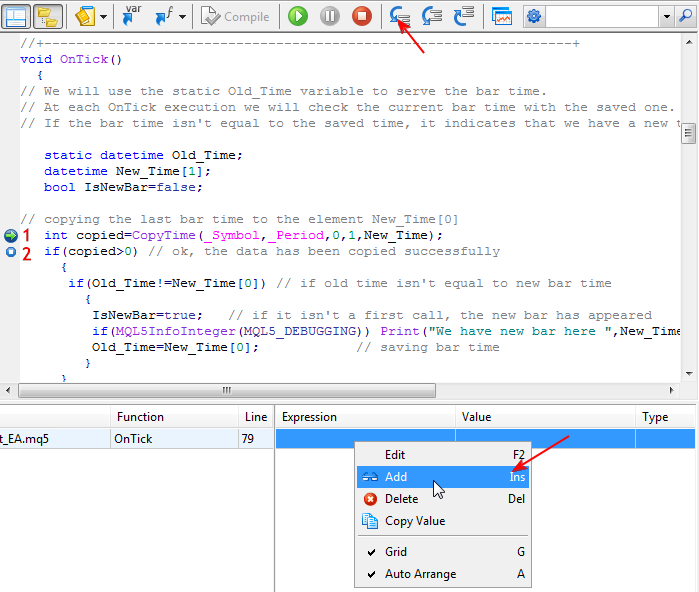The height and width of the screenshot is (592, 699).
Task: Click the Expression column header
Action: click(x=366, y=417)
